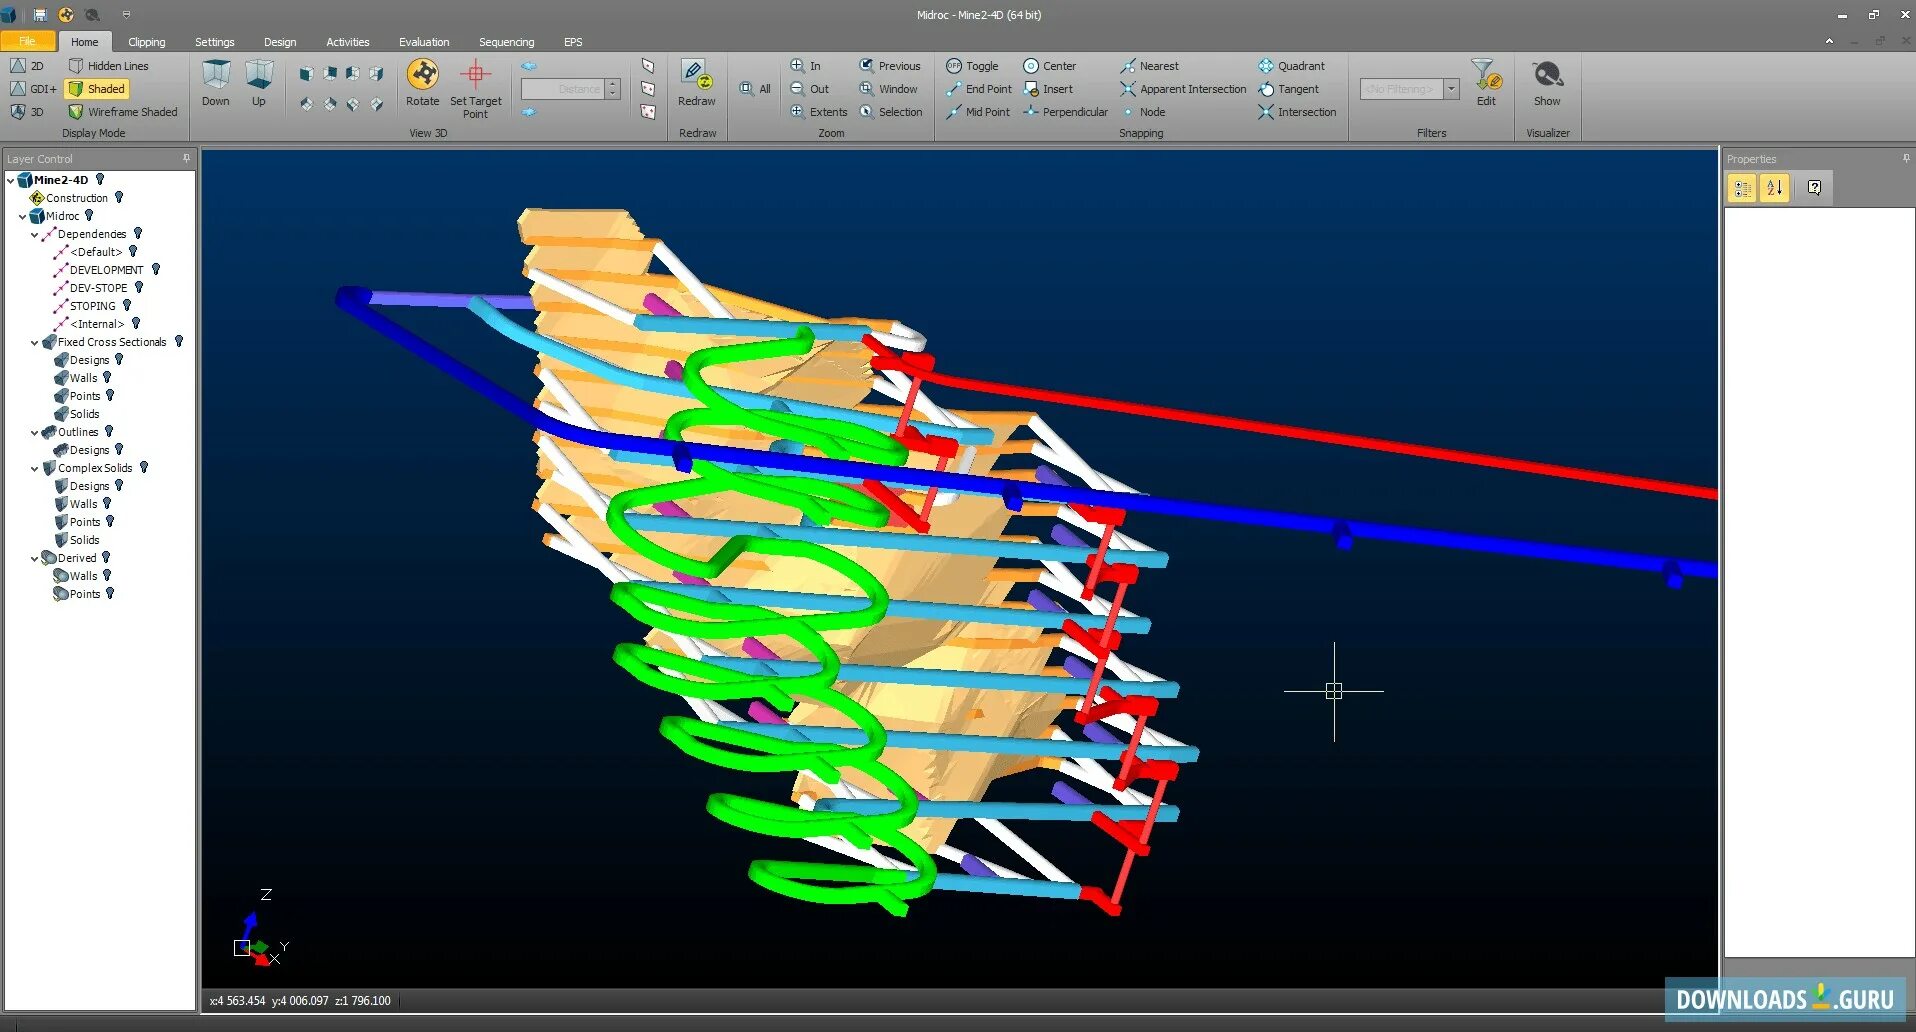Click categorized view icon in Properties panel
Screen dimensions: 1916x1032
pyautogui.click(x=1742, y=188)
